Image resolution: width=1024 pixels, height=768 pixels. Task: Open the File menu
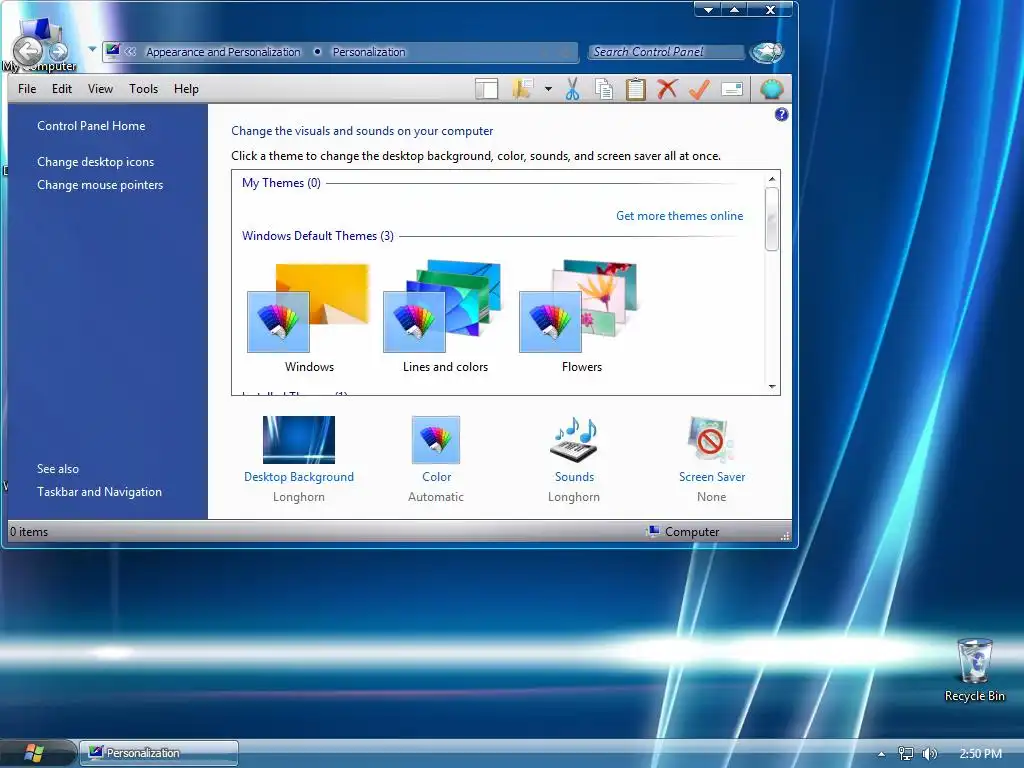(27, 89)
